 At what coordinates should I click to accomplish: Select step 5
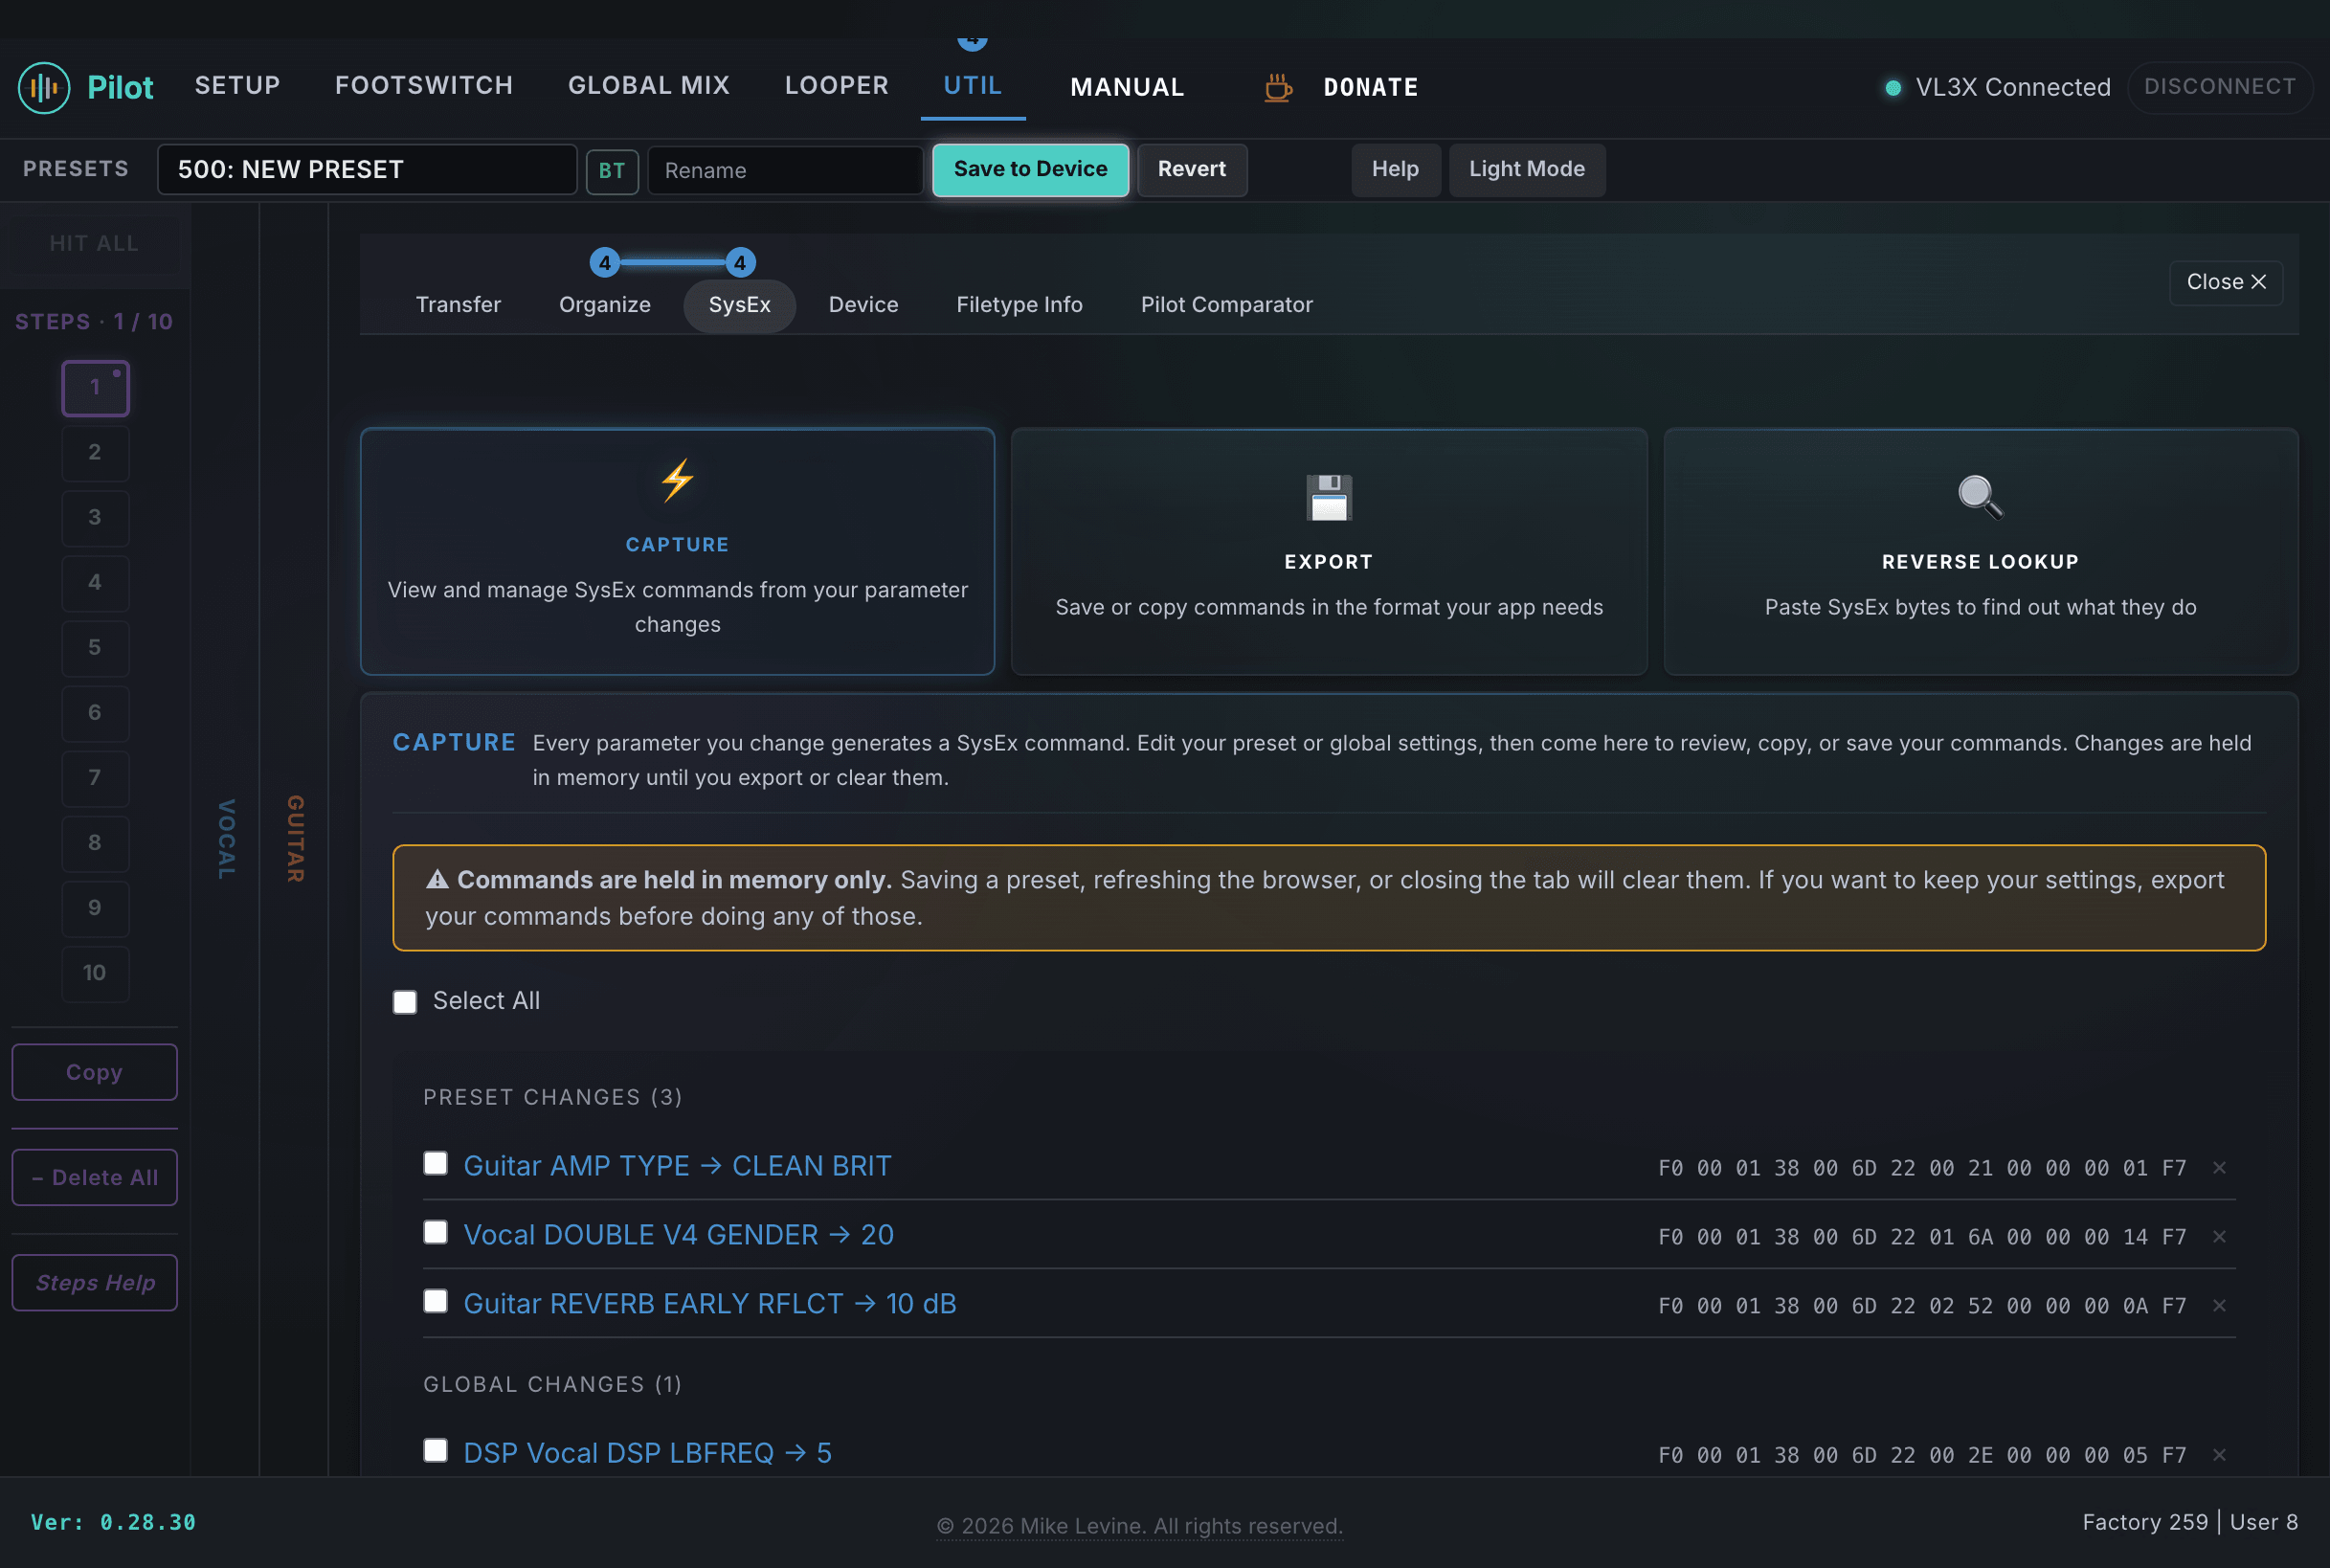[x=95, y=647]
